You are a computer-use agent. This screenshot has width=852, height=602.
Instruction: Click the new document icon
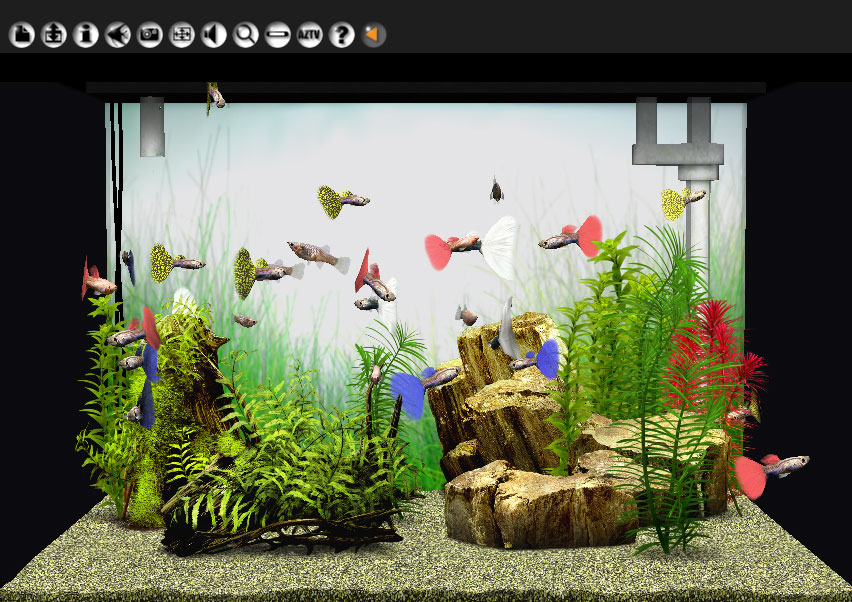click(21, 36)
